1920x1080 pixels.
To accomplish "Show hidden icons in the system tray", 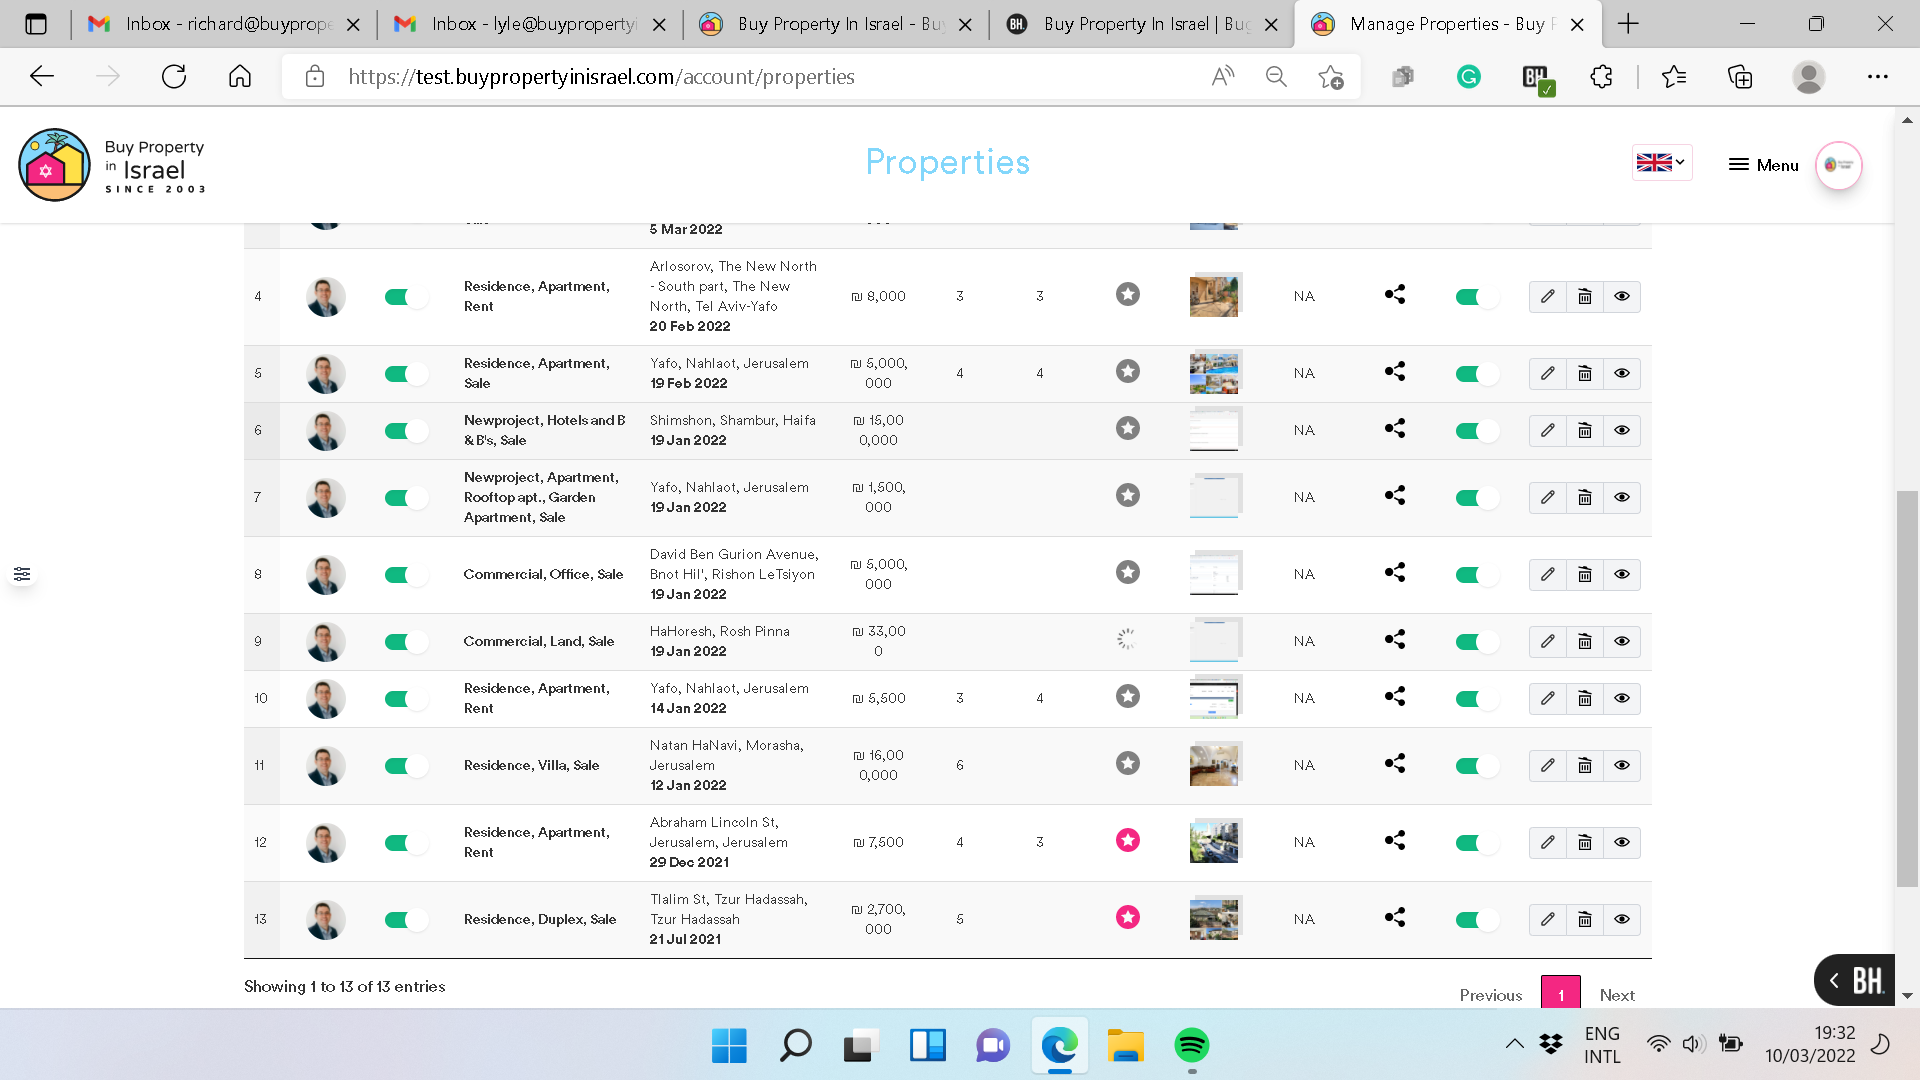I will (1514, 1044).
